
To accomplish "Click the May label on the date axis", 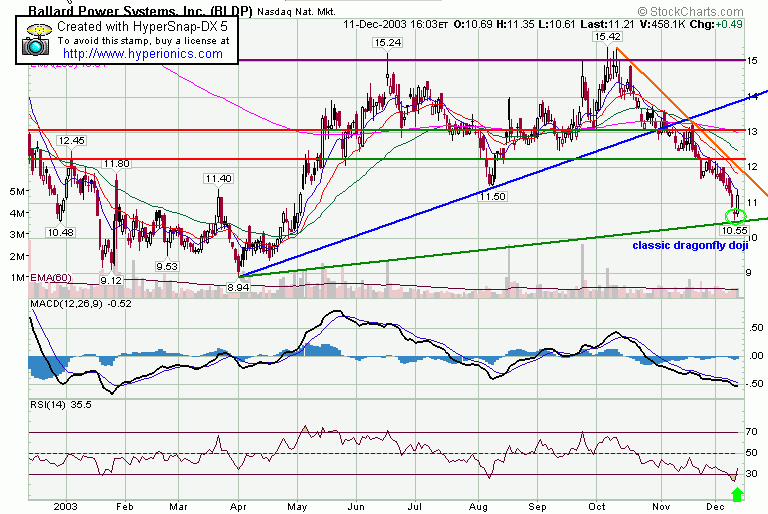I will click(297, 507).
